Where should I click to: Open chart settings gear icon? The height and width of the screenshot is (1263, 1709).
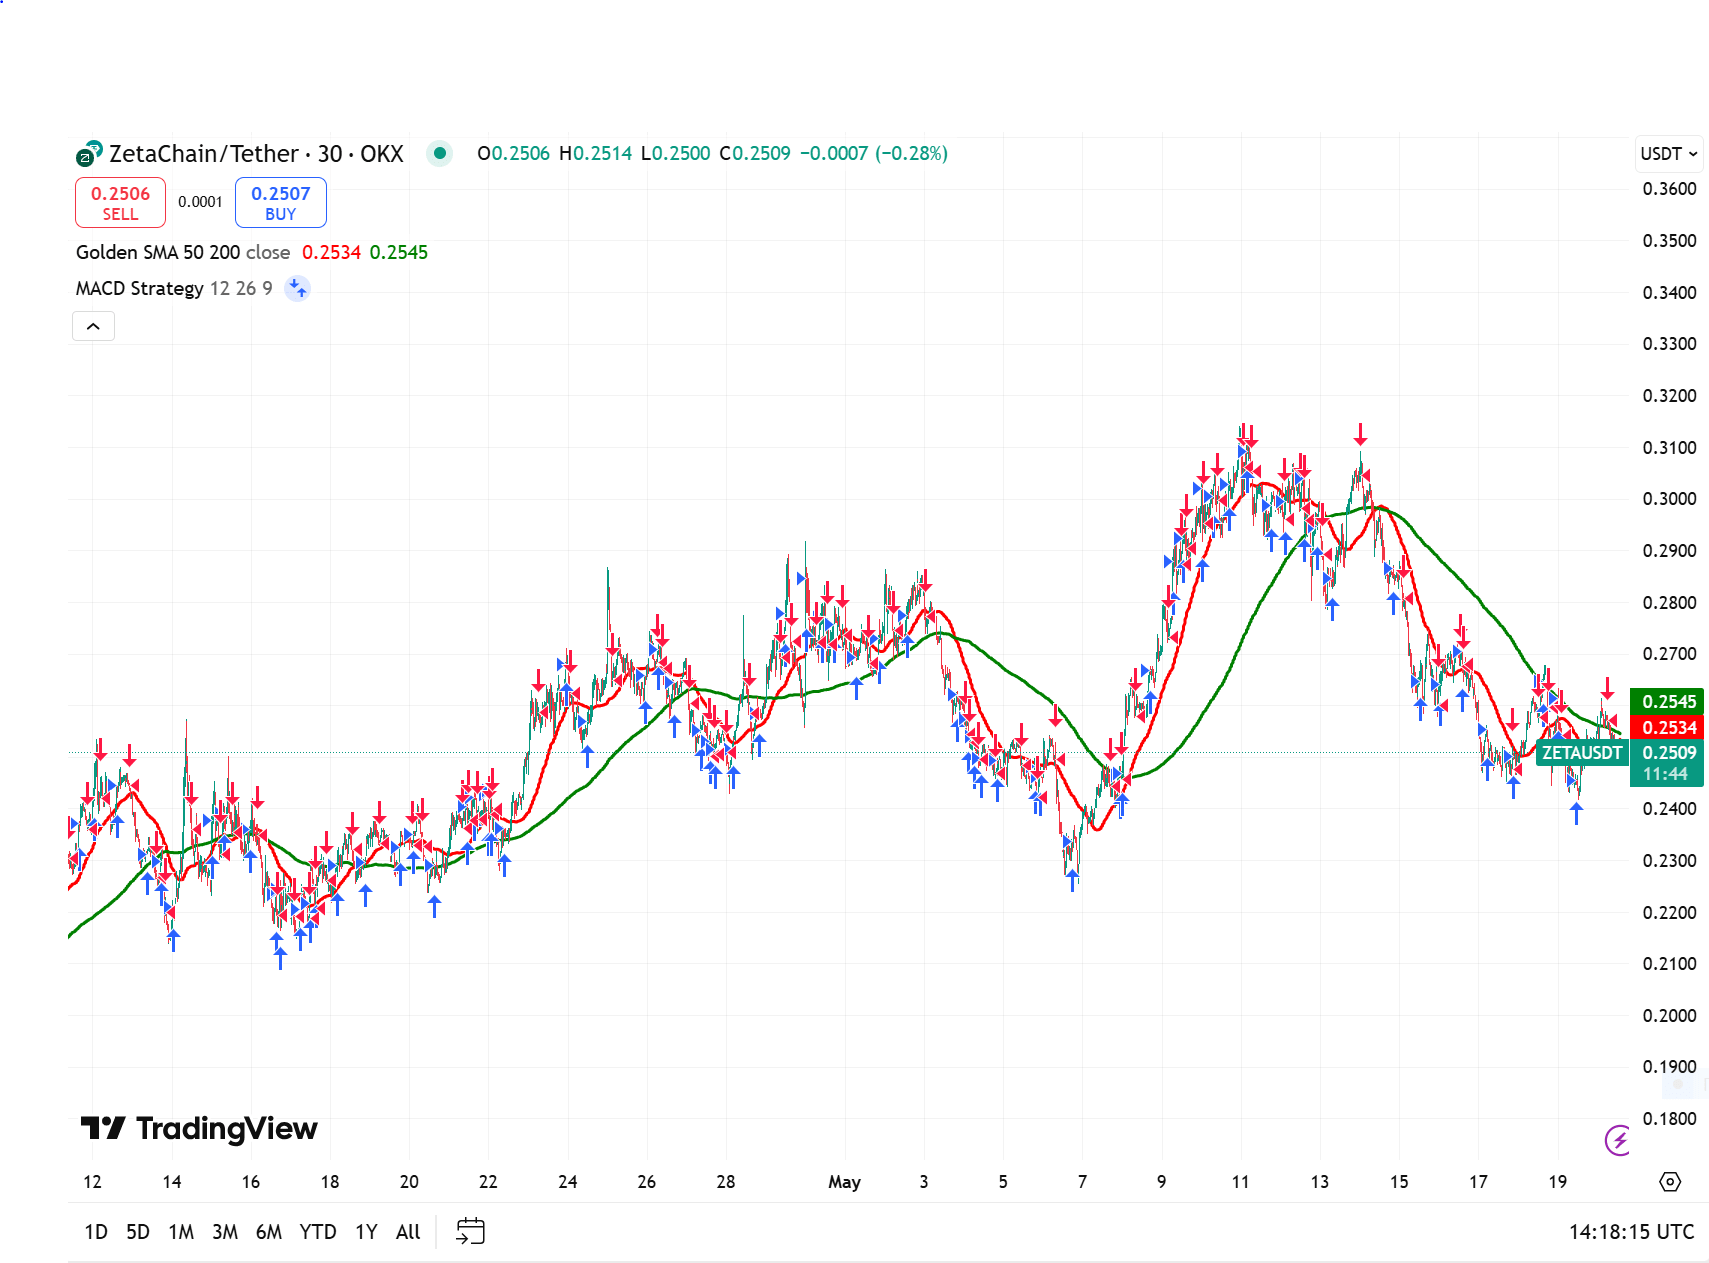pos(1669,1182)
